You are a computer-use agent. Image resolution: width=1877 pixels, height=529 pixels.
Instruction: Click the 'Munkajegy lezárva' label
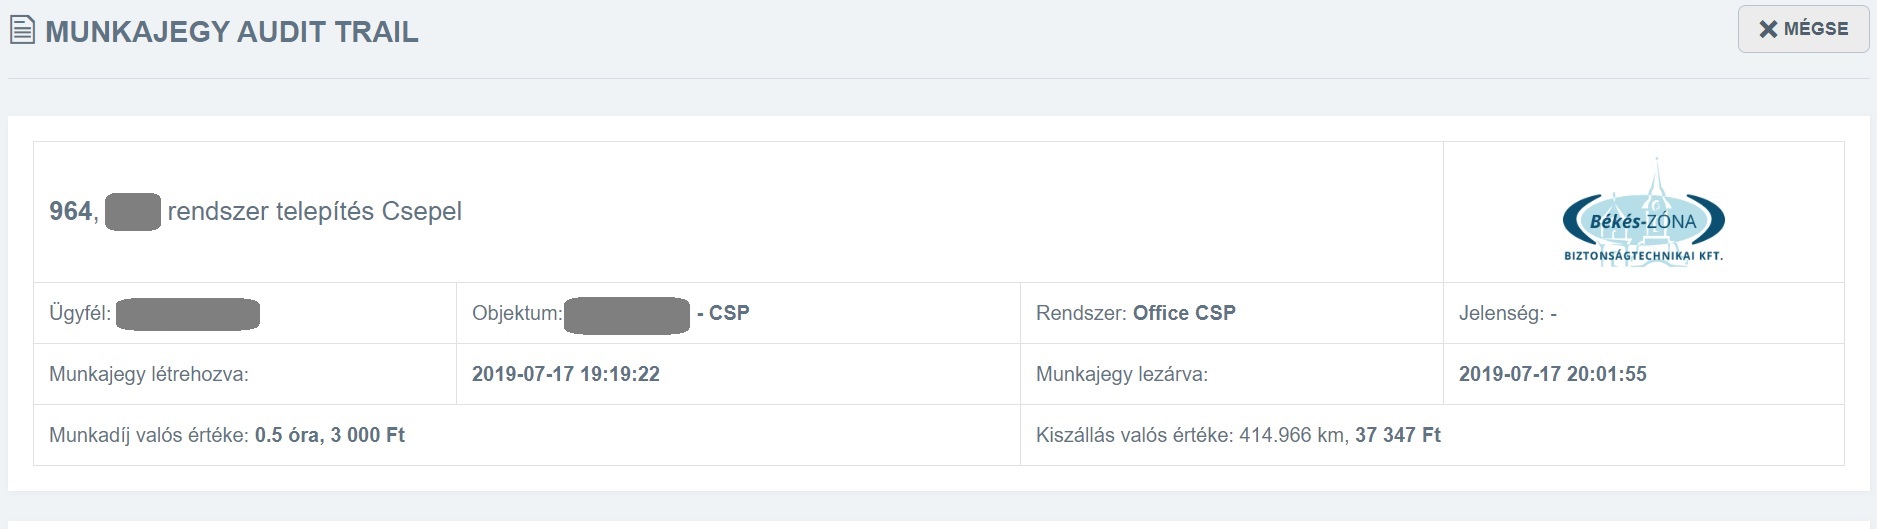pos(1122,374)
